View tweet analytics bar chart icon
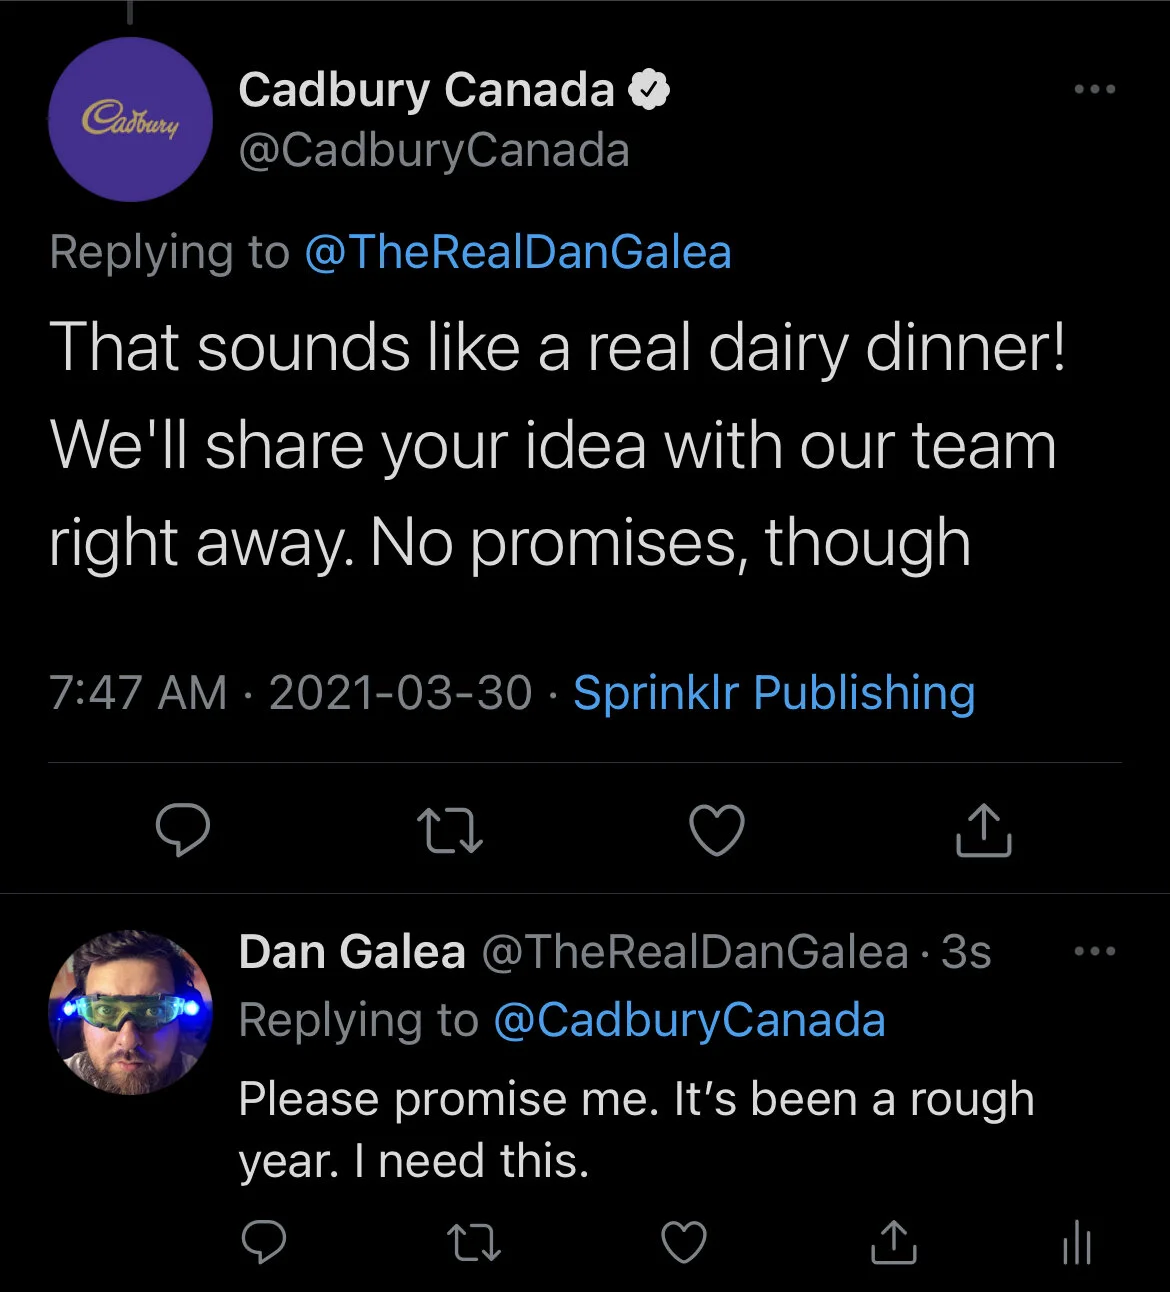The width and height of the screenshot is (1170, 1292). [1077, 1243]
